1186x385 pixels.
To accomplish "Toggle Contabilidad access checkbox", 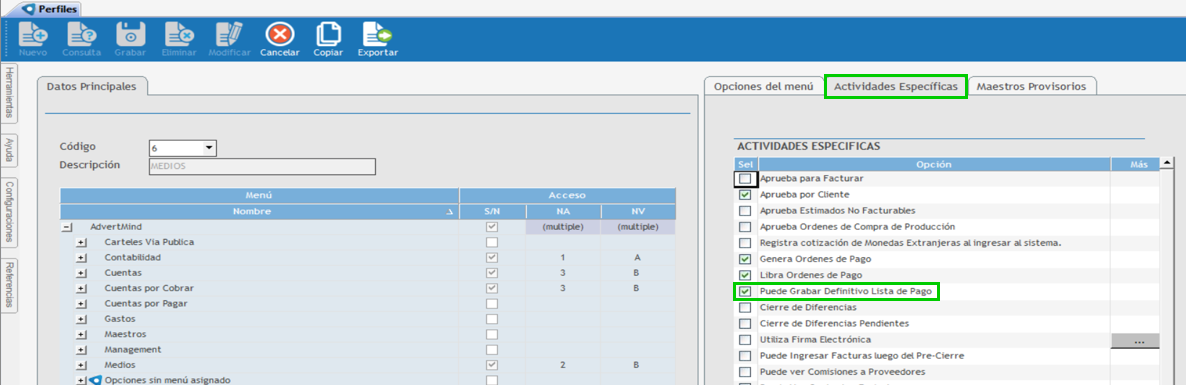I will [492, 257].
